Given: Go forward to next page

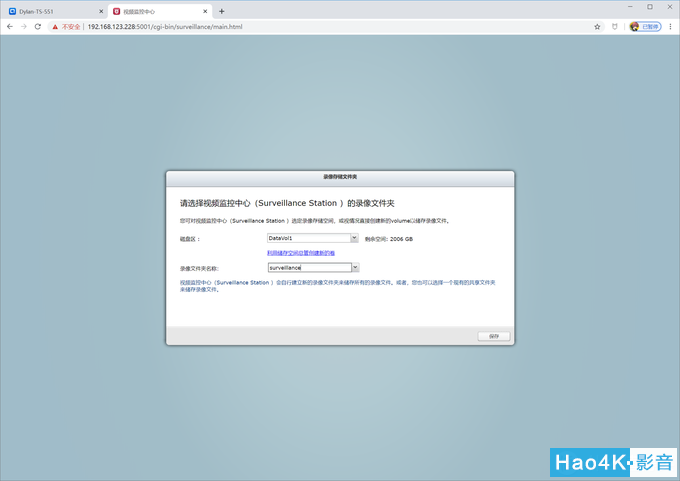Looking at the screenshot, I should coord(24,26).
